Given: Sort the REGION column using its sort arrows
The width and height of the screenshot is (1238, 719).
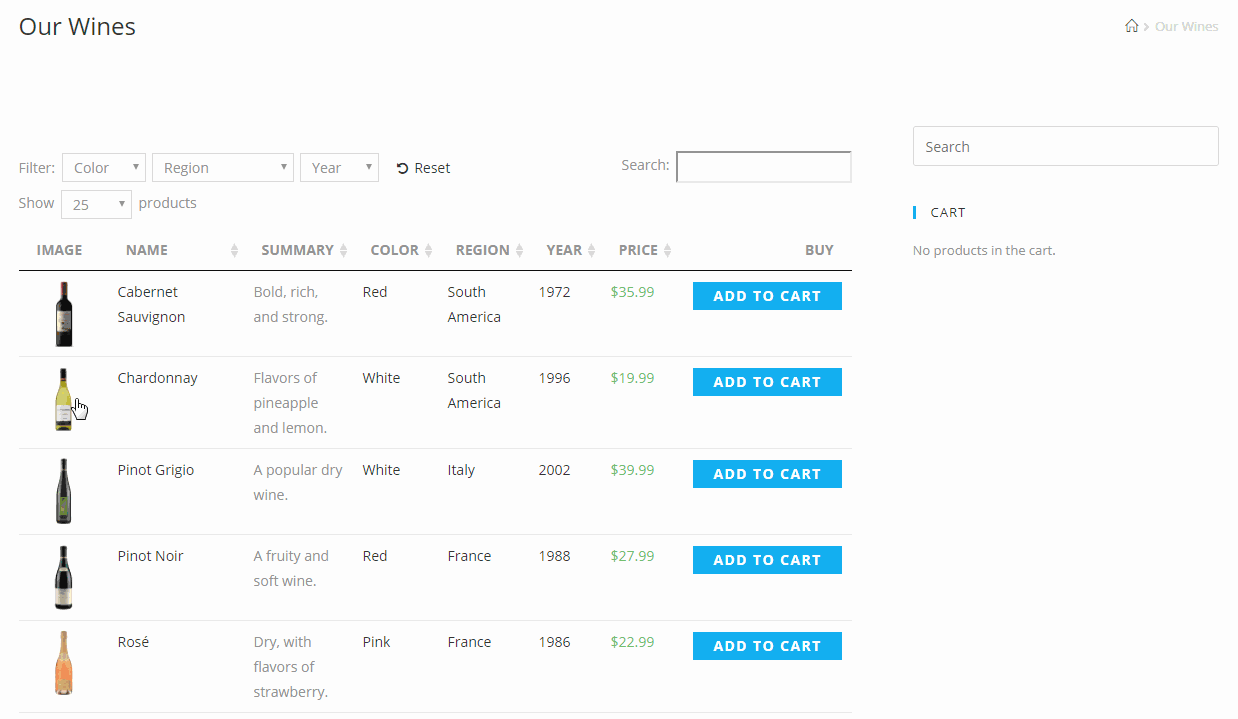Looking at the screenshot, I should 518,250.
